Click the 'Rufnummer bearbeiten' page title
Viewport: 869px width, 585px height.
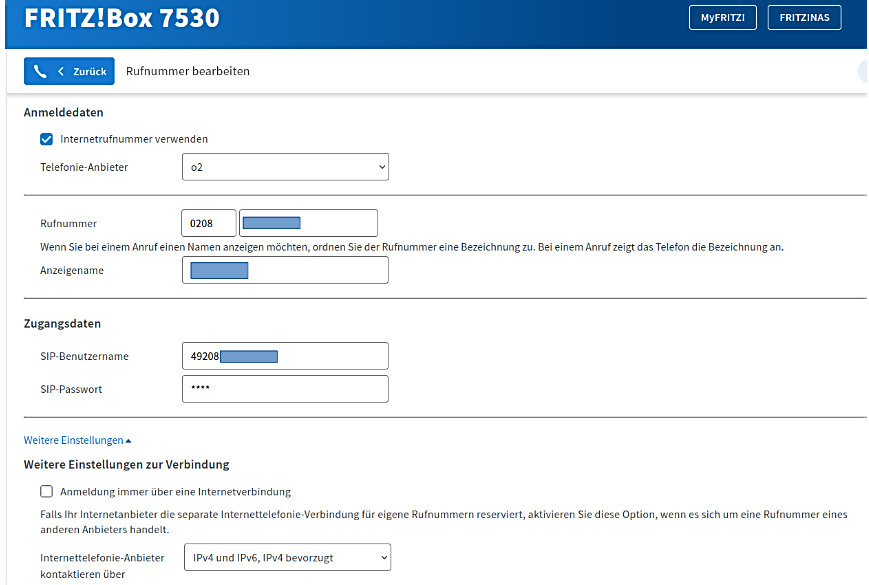(x=188, y=71)
